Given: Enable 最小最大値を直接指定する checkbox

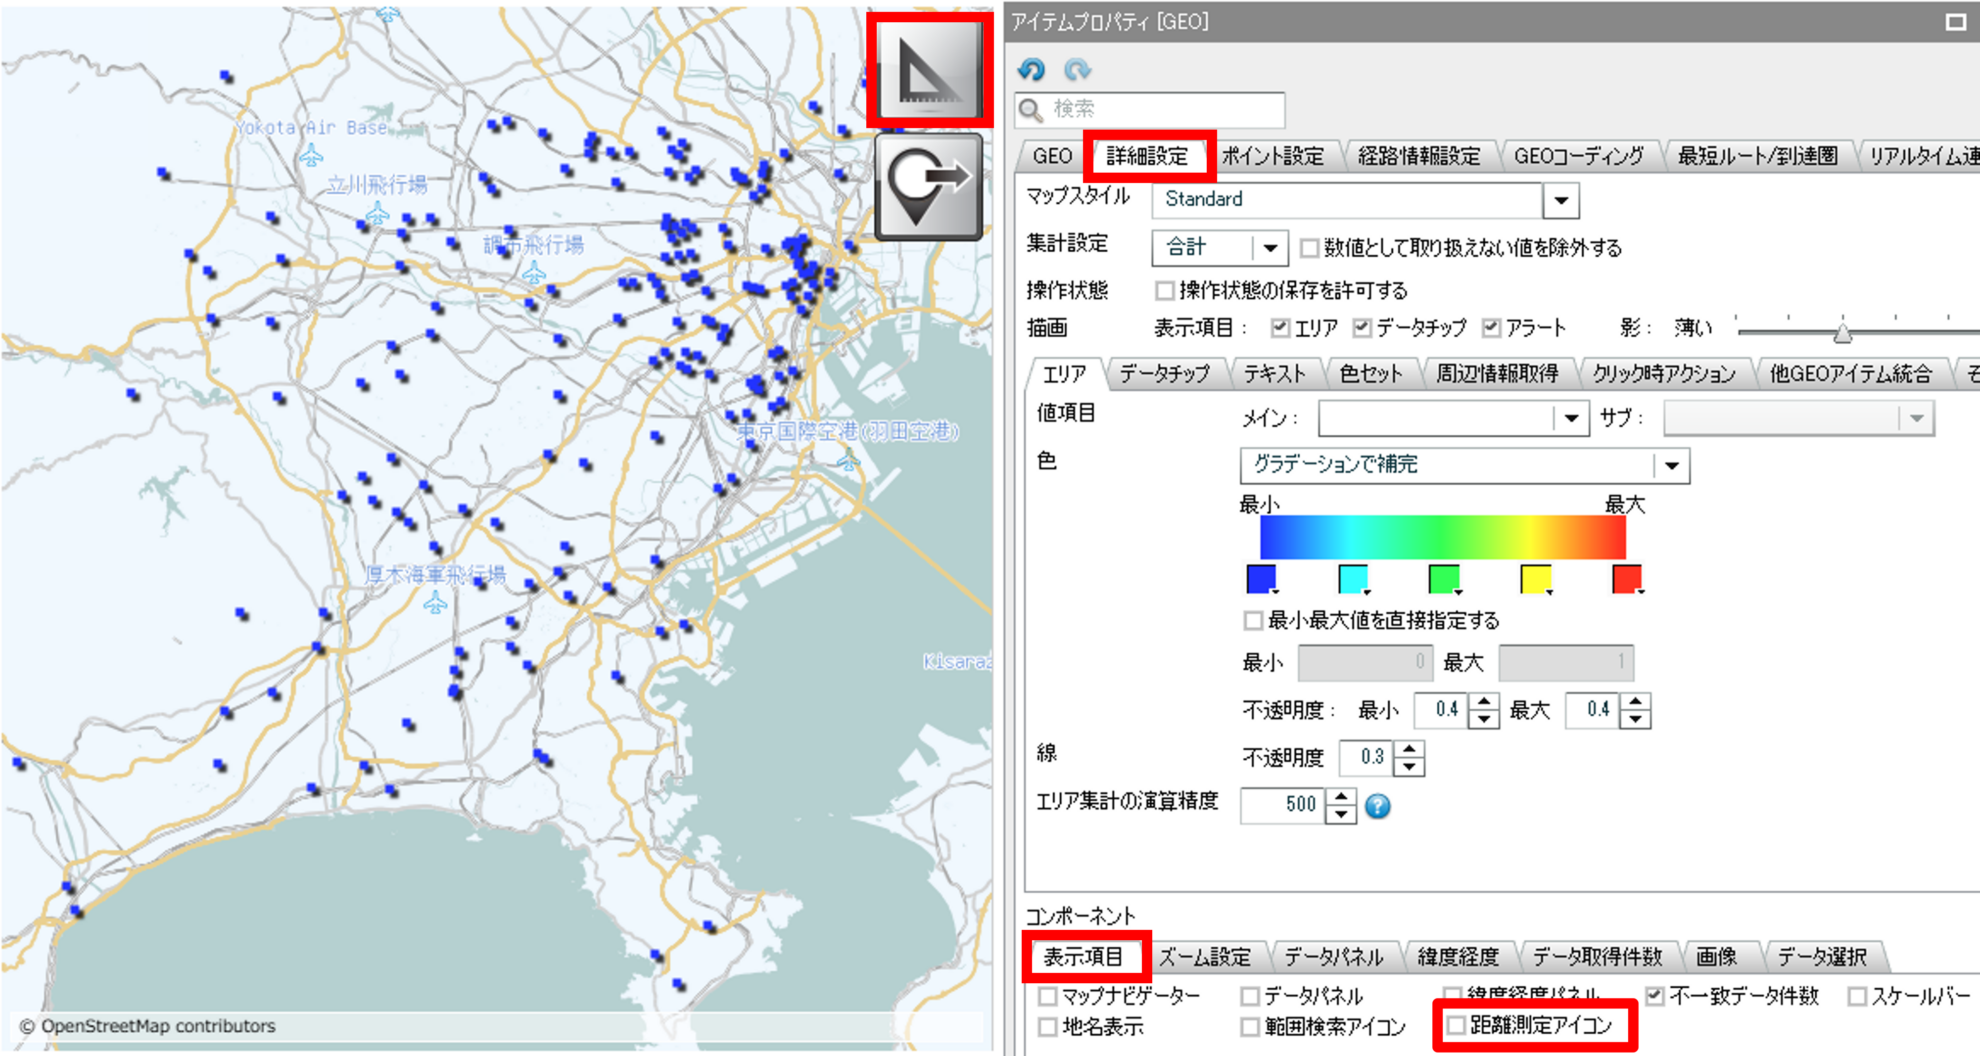Looking at the screenshot, I should 1252,621.
